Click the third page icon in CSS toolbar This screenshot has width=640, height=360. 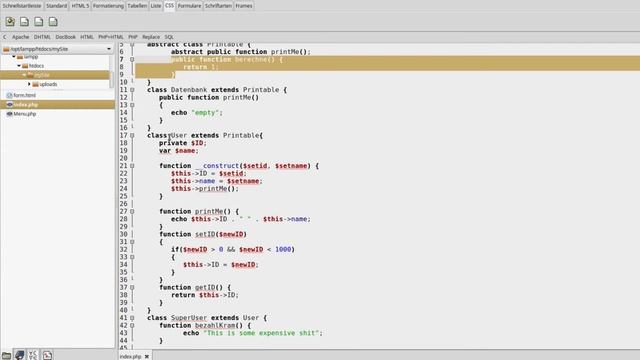point(39,22)
